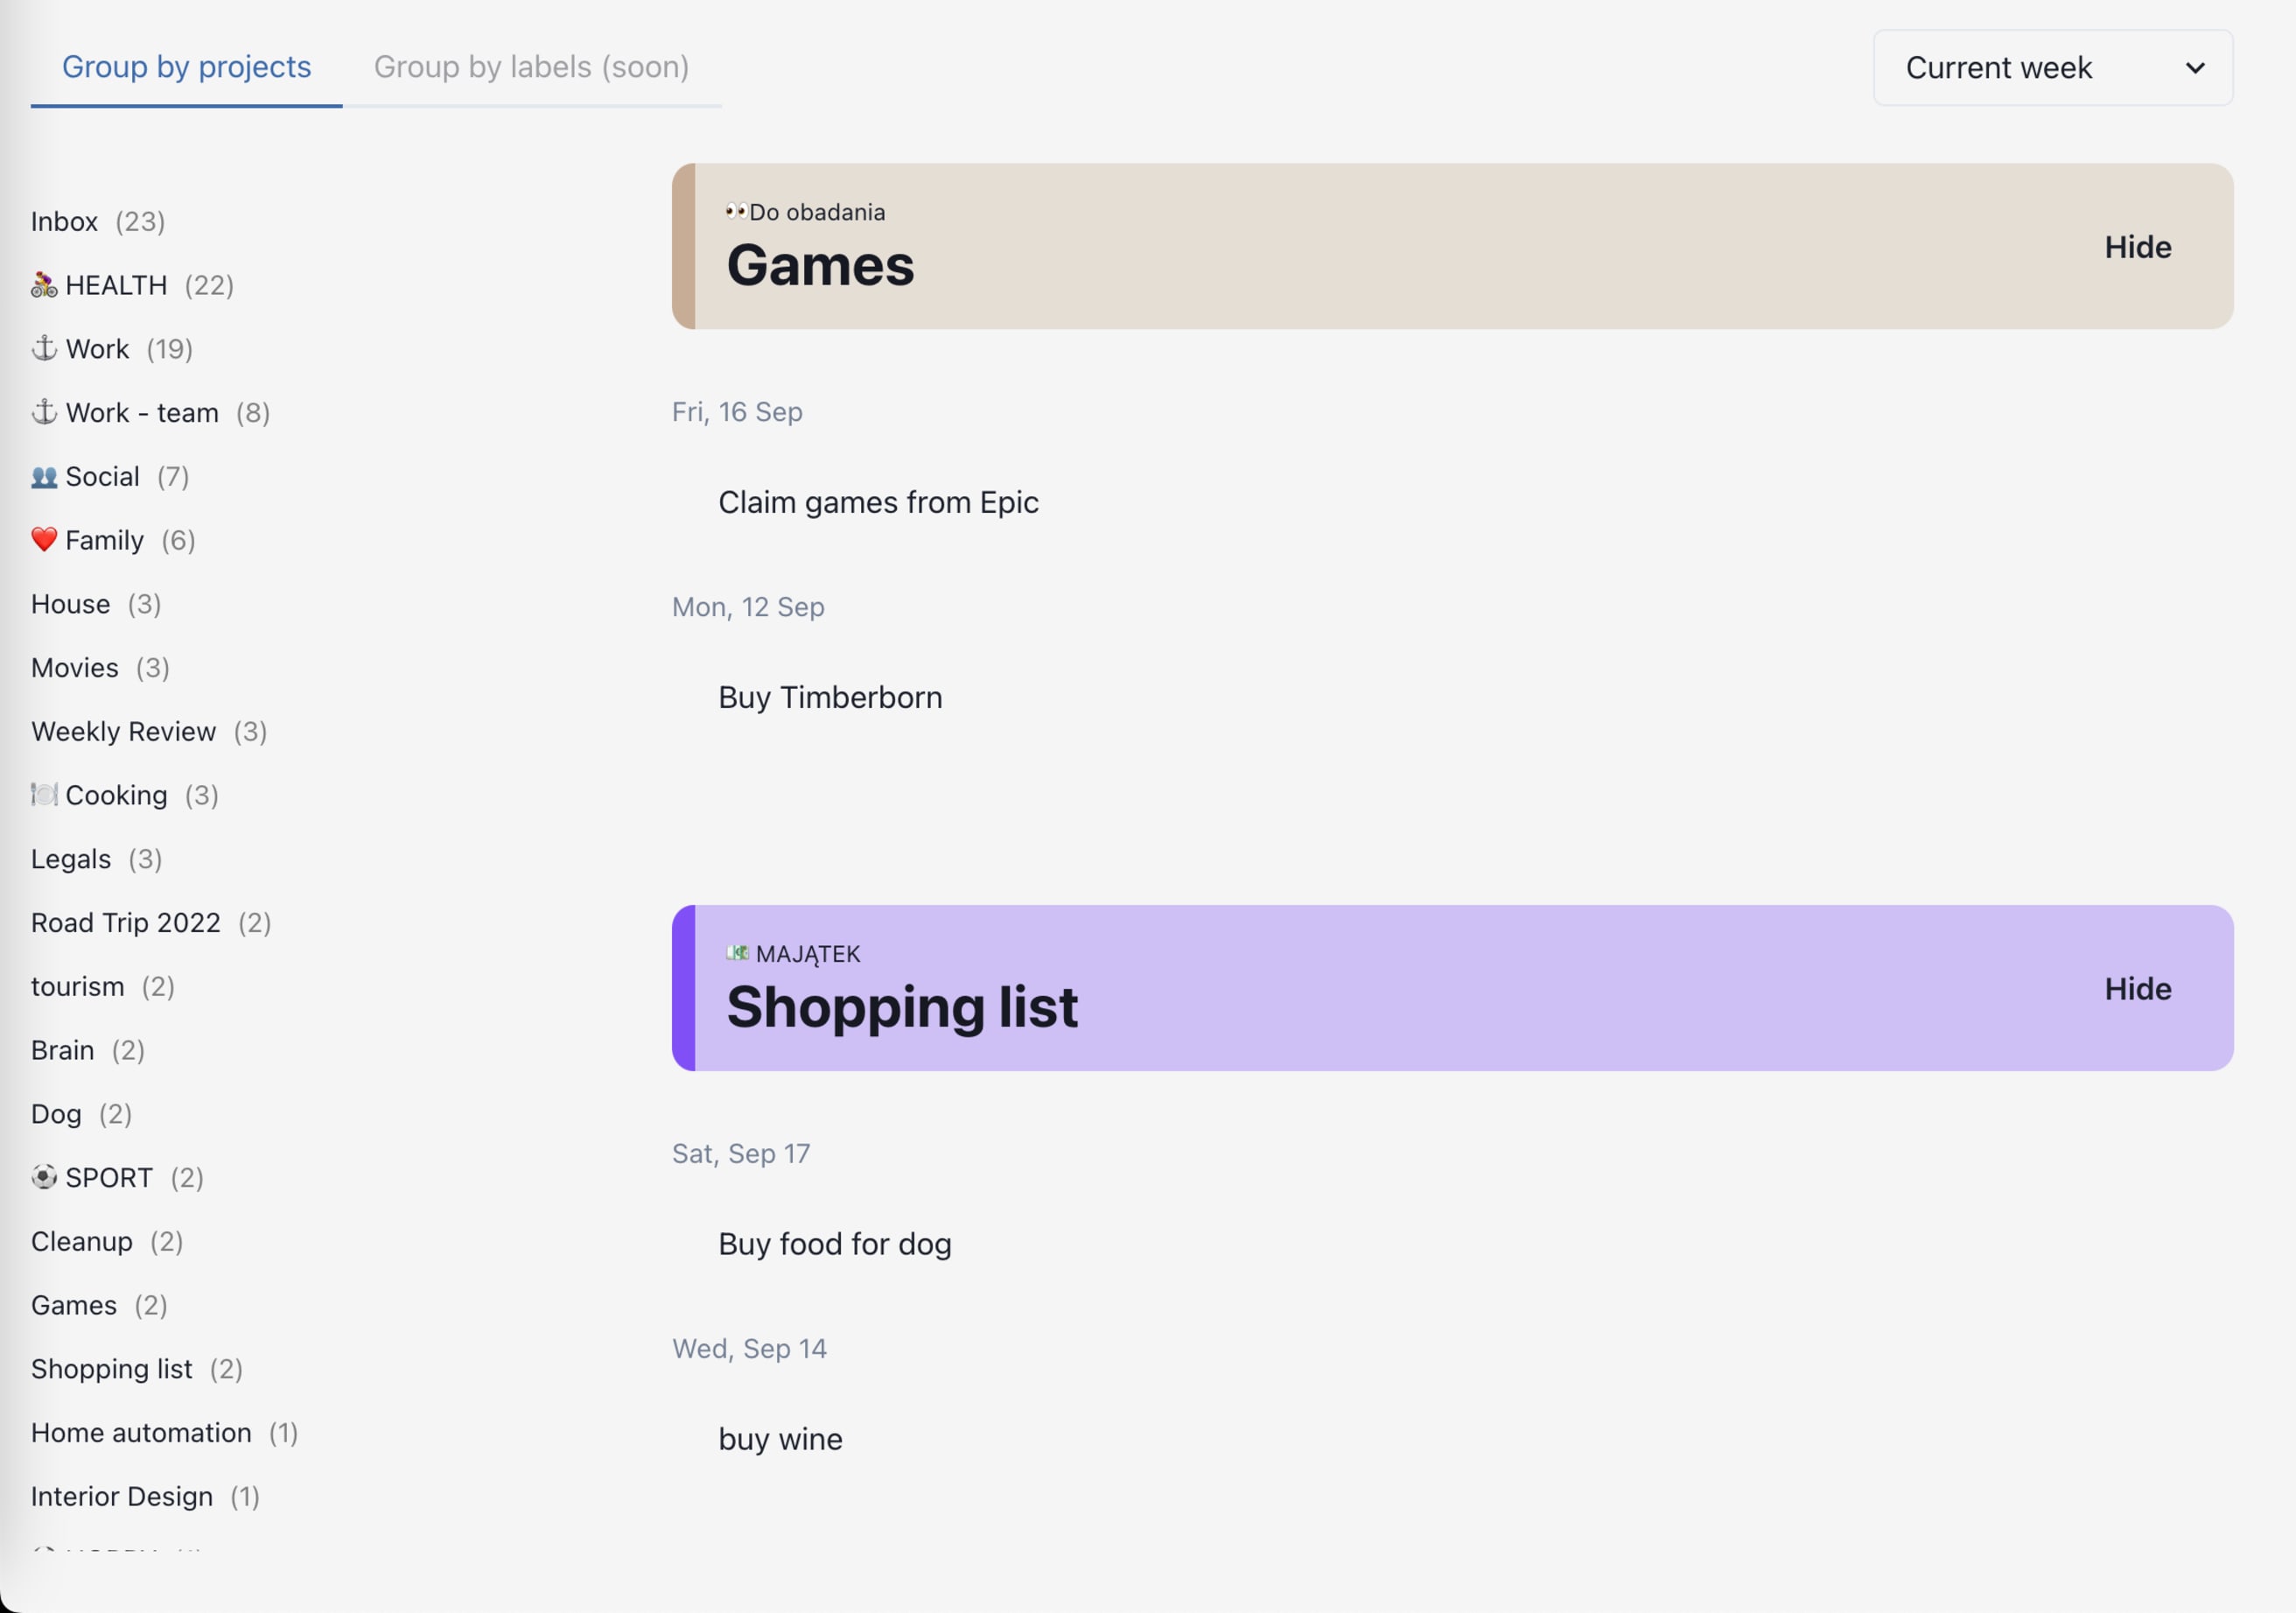2296x1613 pixels.
Task: Select the Group by labels tab
Action: point(532,67)
